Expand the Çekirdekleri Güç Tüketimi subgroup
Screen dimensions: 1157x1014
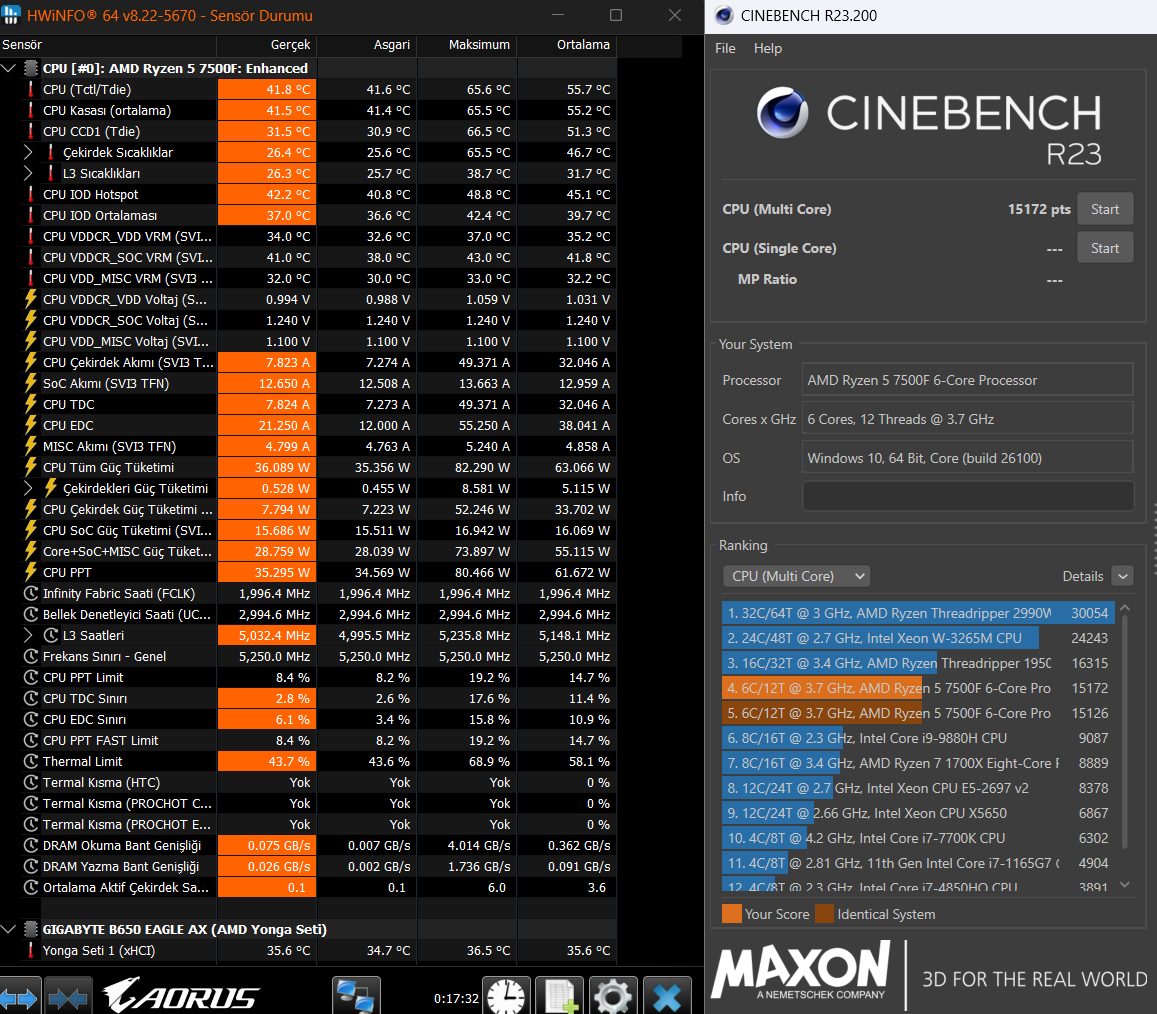click(28, 489)
